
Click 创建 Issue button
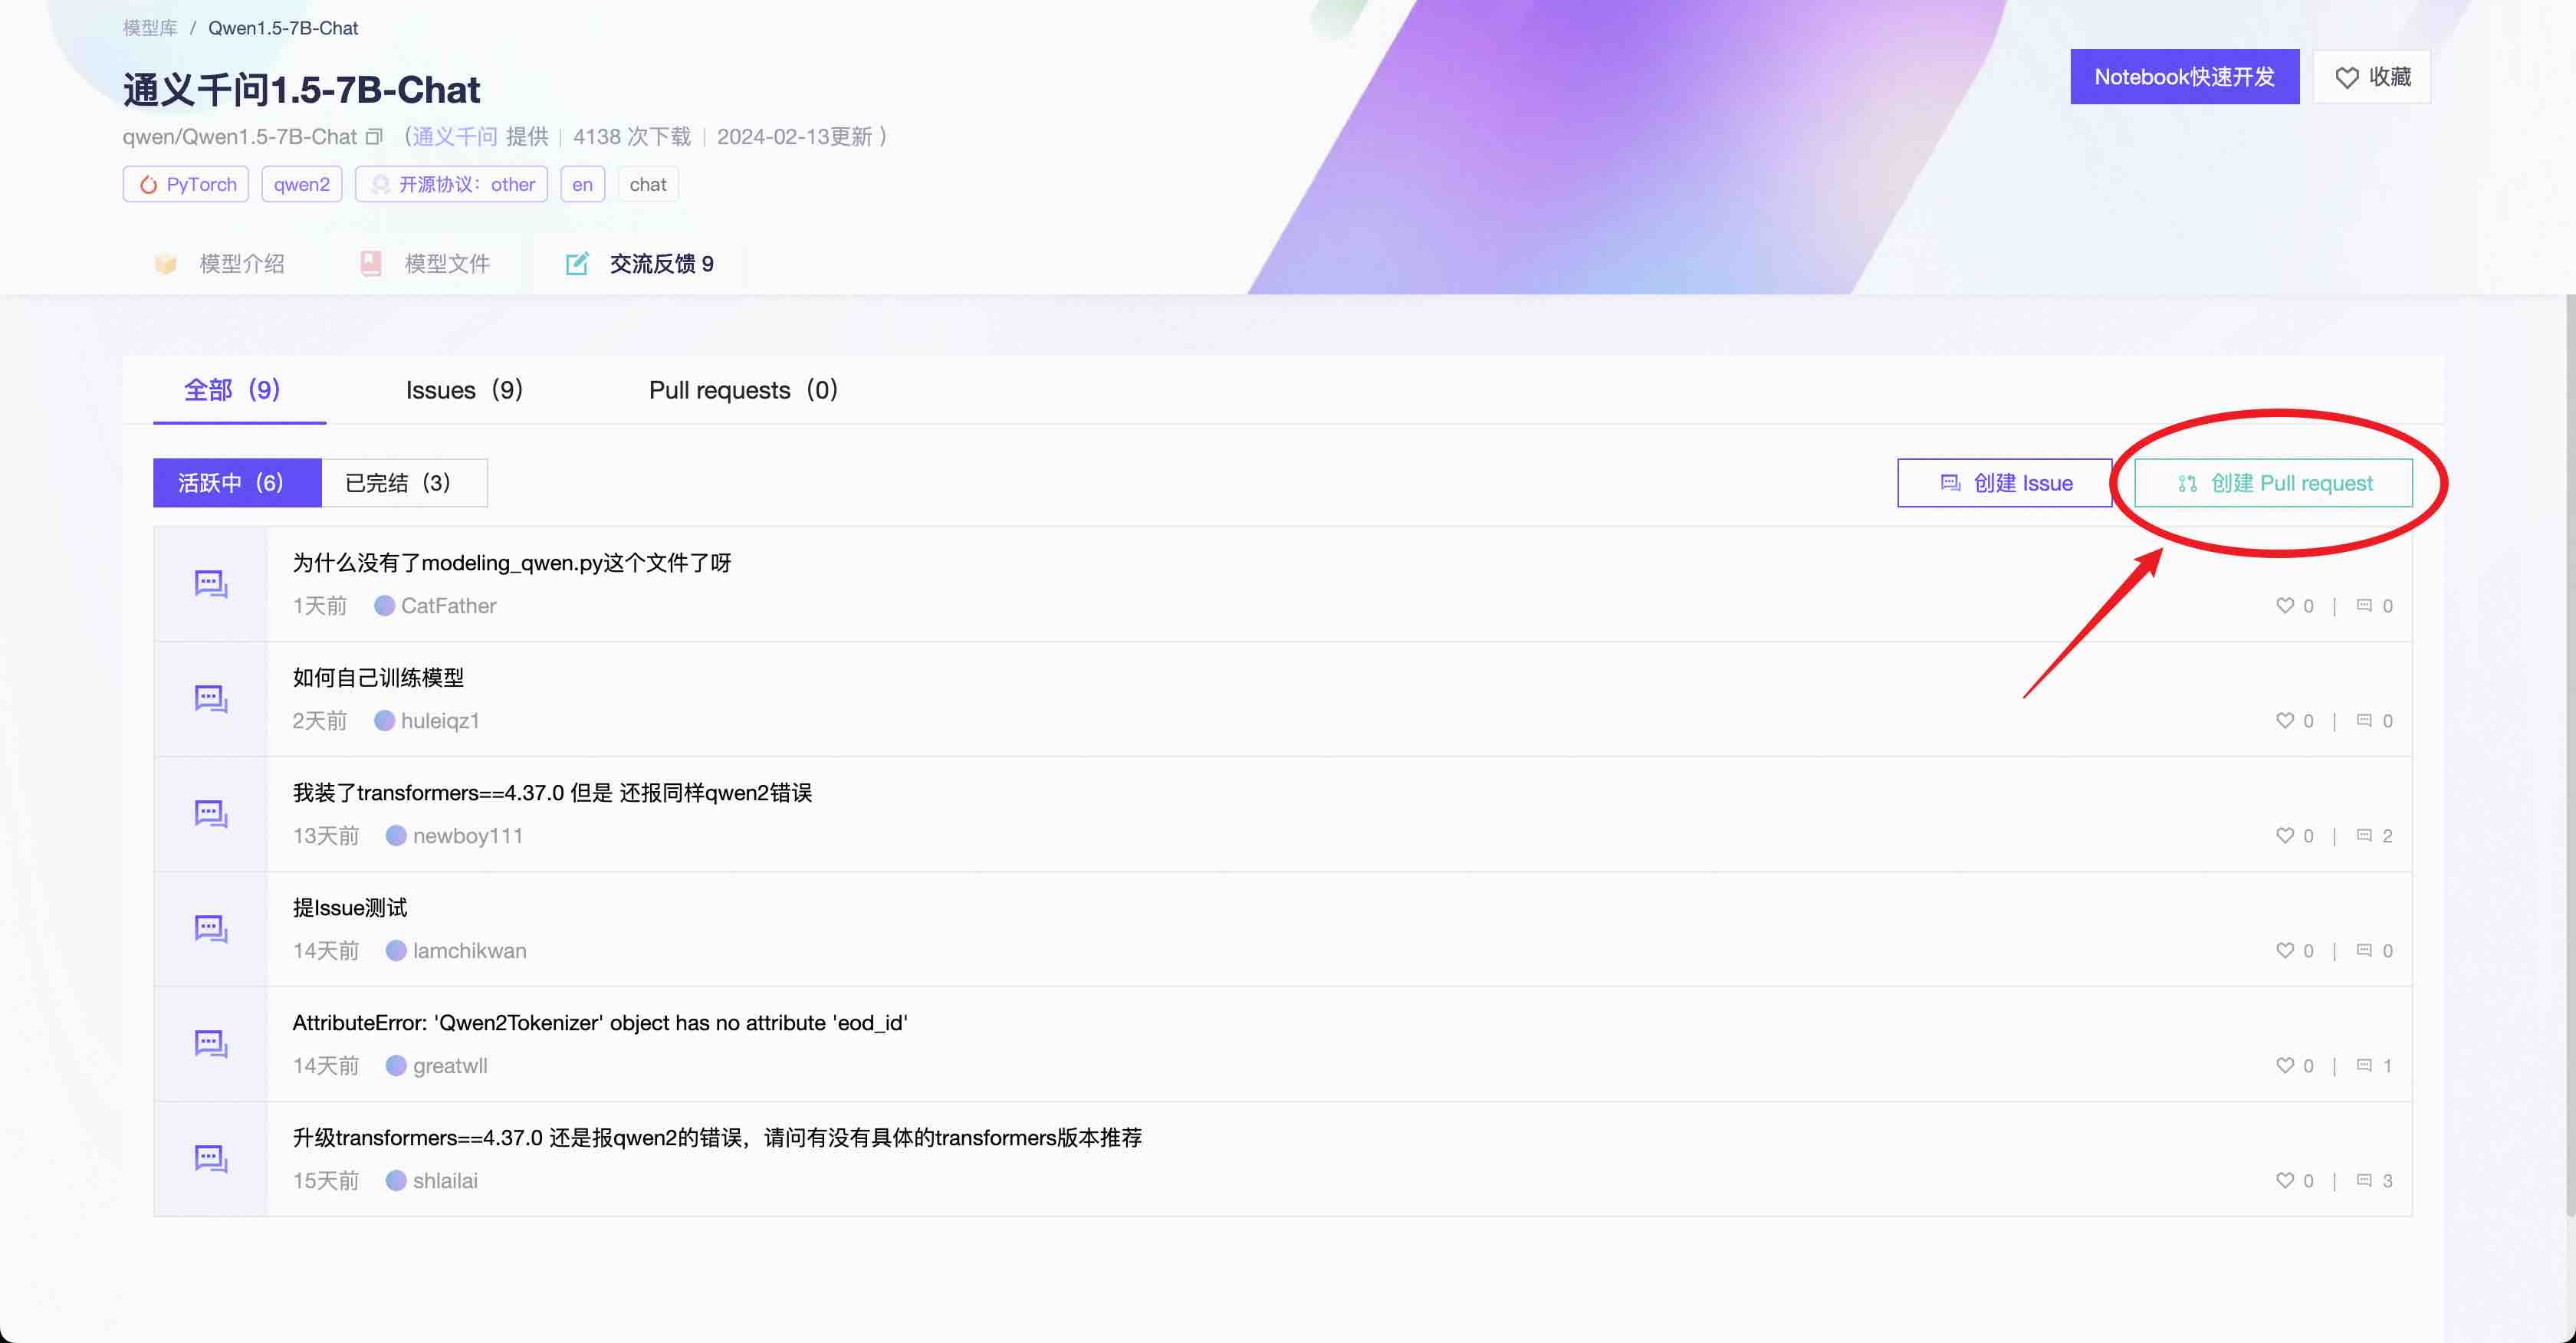(2004, 483)
